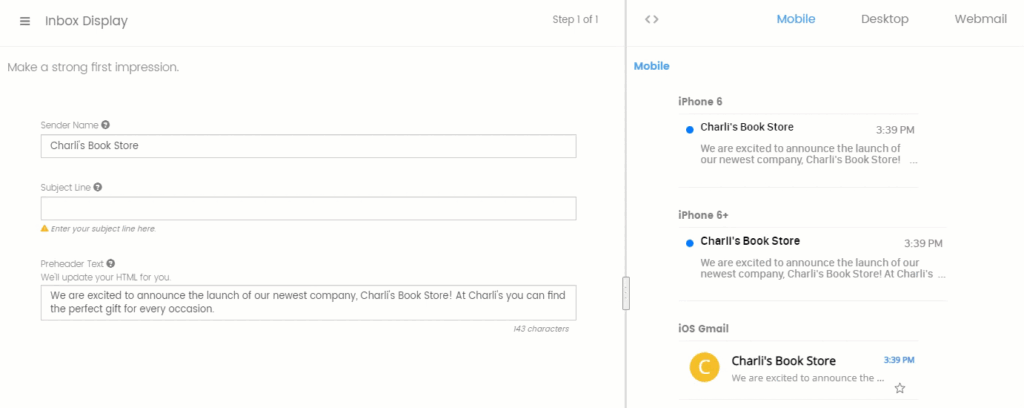Click the Step 1 of 1 indicator

coord(575,20)
